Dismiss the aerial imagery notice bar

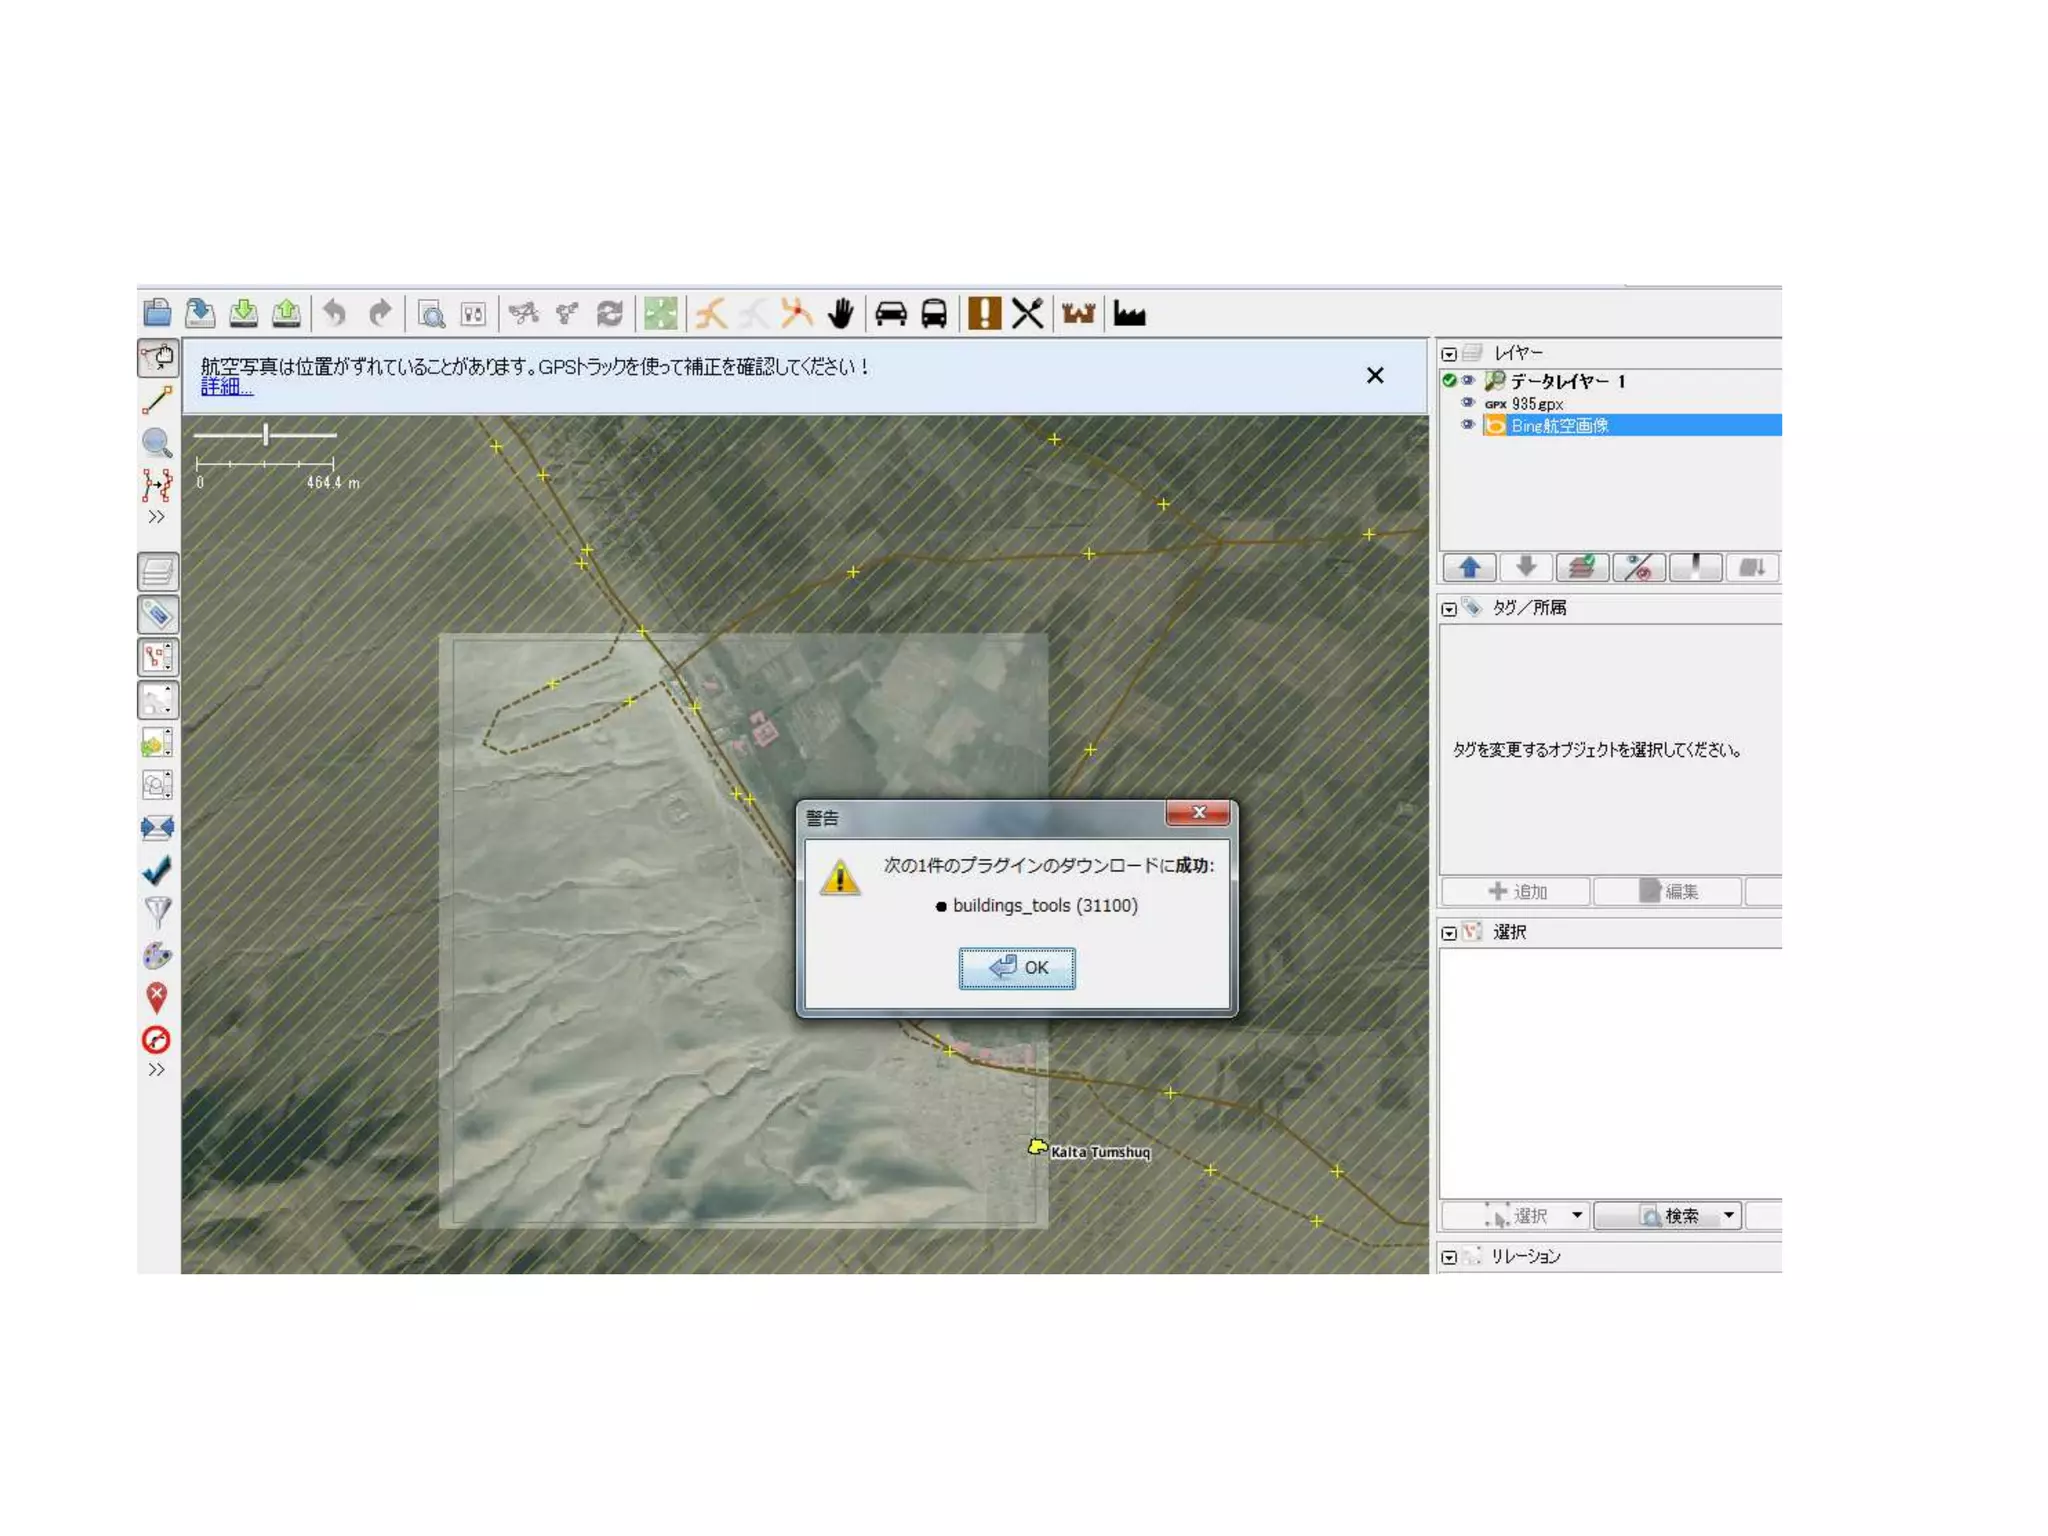click(x=1375, y=375)
